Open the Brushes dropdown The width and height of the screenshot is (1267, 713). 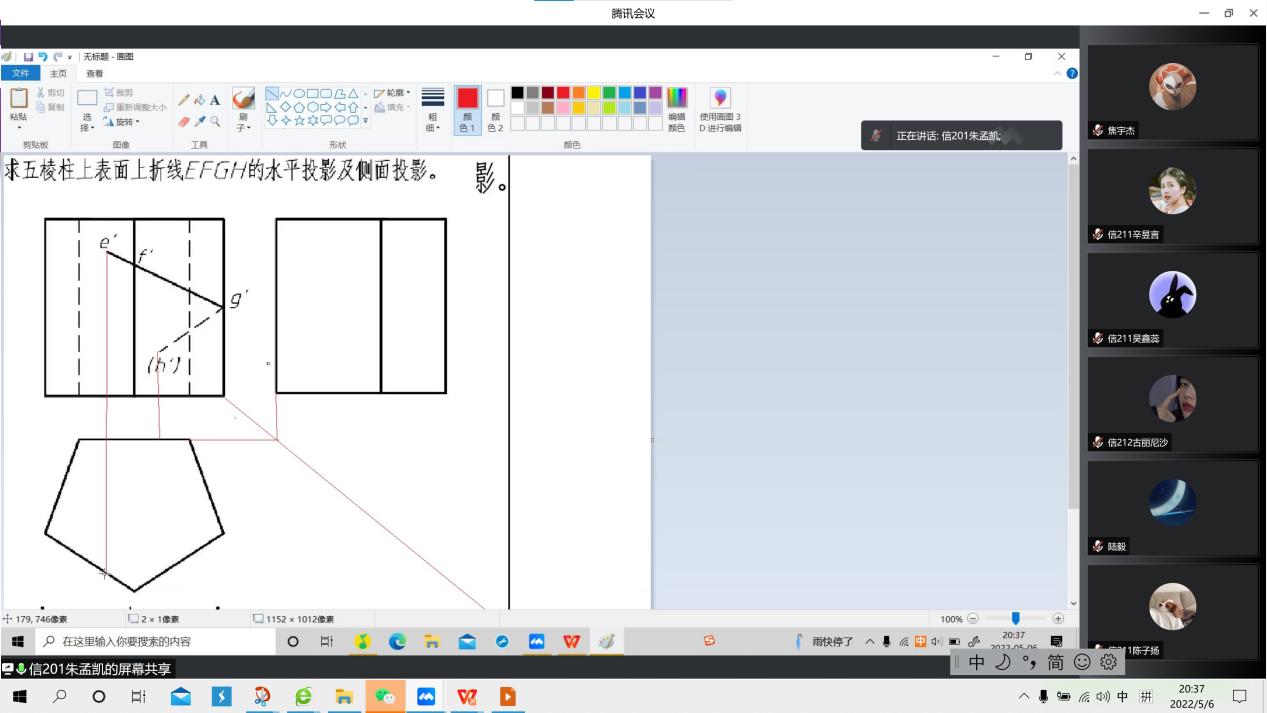coord(243,110)
